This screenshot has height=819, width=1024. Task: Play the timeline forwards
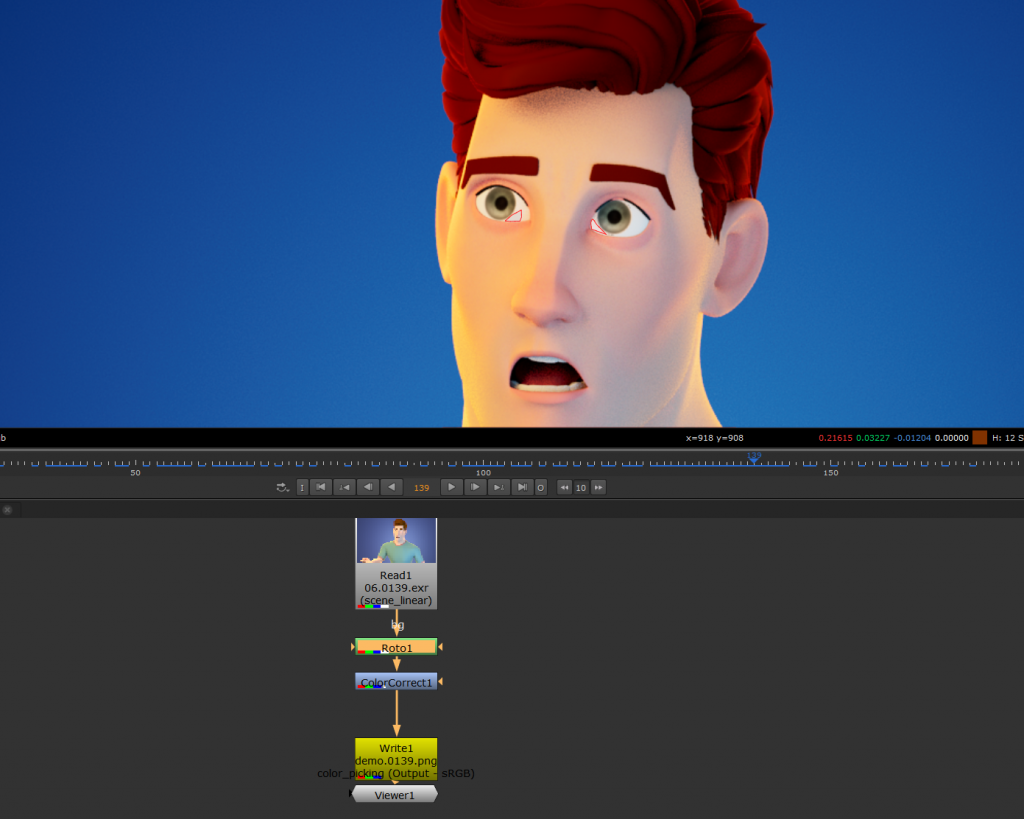pos(451,487)
